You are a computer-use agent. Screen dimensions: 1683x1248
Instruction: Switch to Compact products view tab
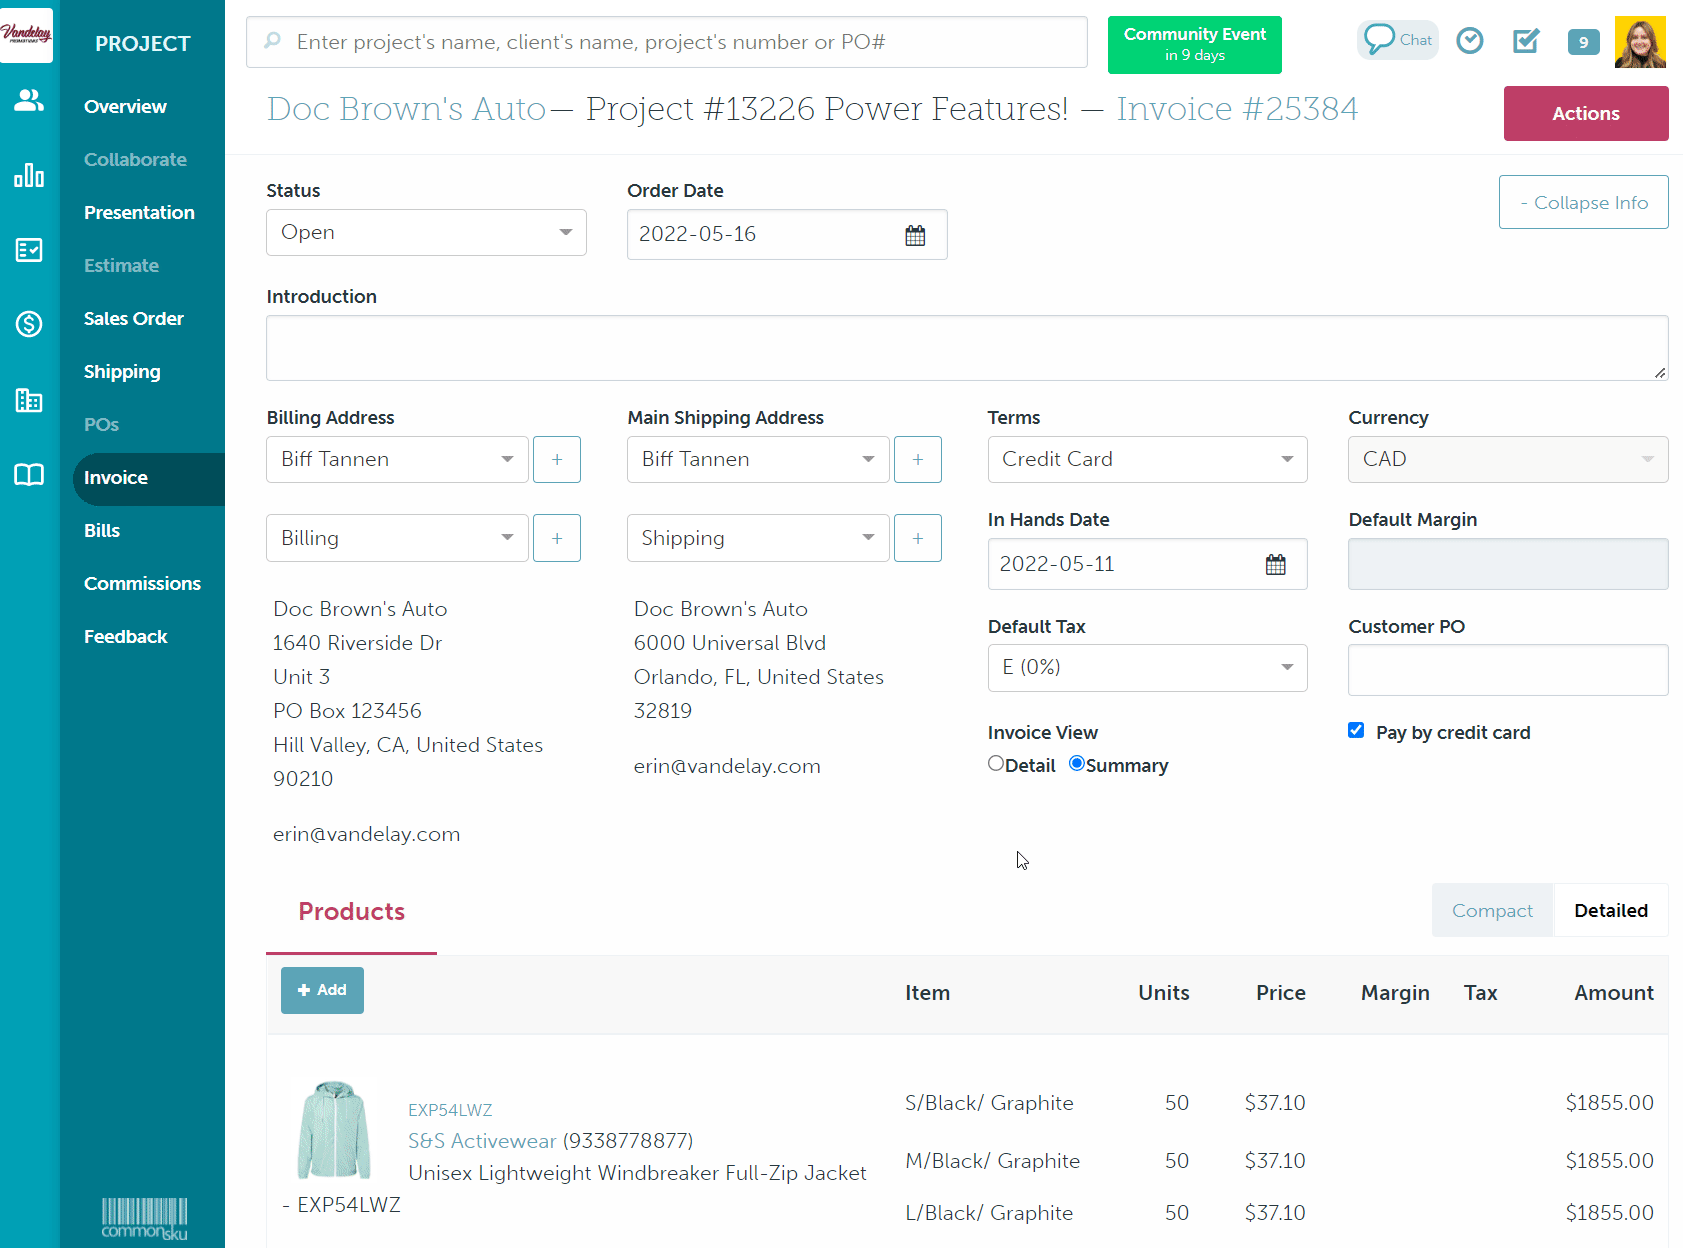pyautogui.click(x=1491, y=911)
